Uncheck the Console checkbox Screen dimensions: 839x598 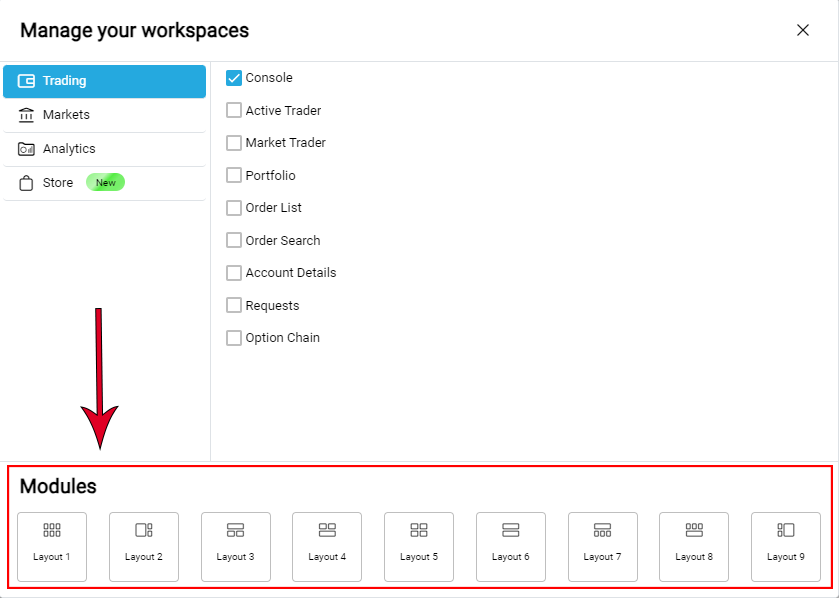coord(233,77)
